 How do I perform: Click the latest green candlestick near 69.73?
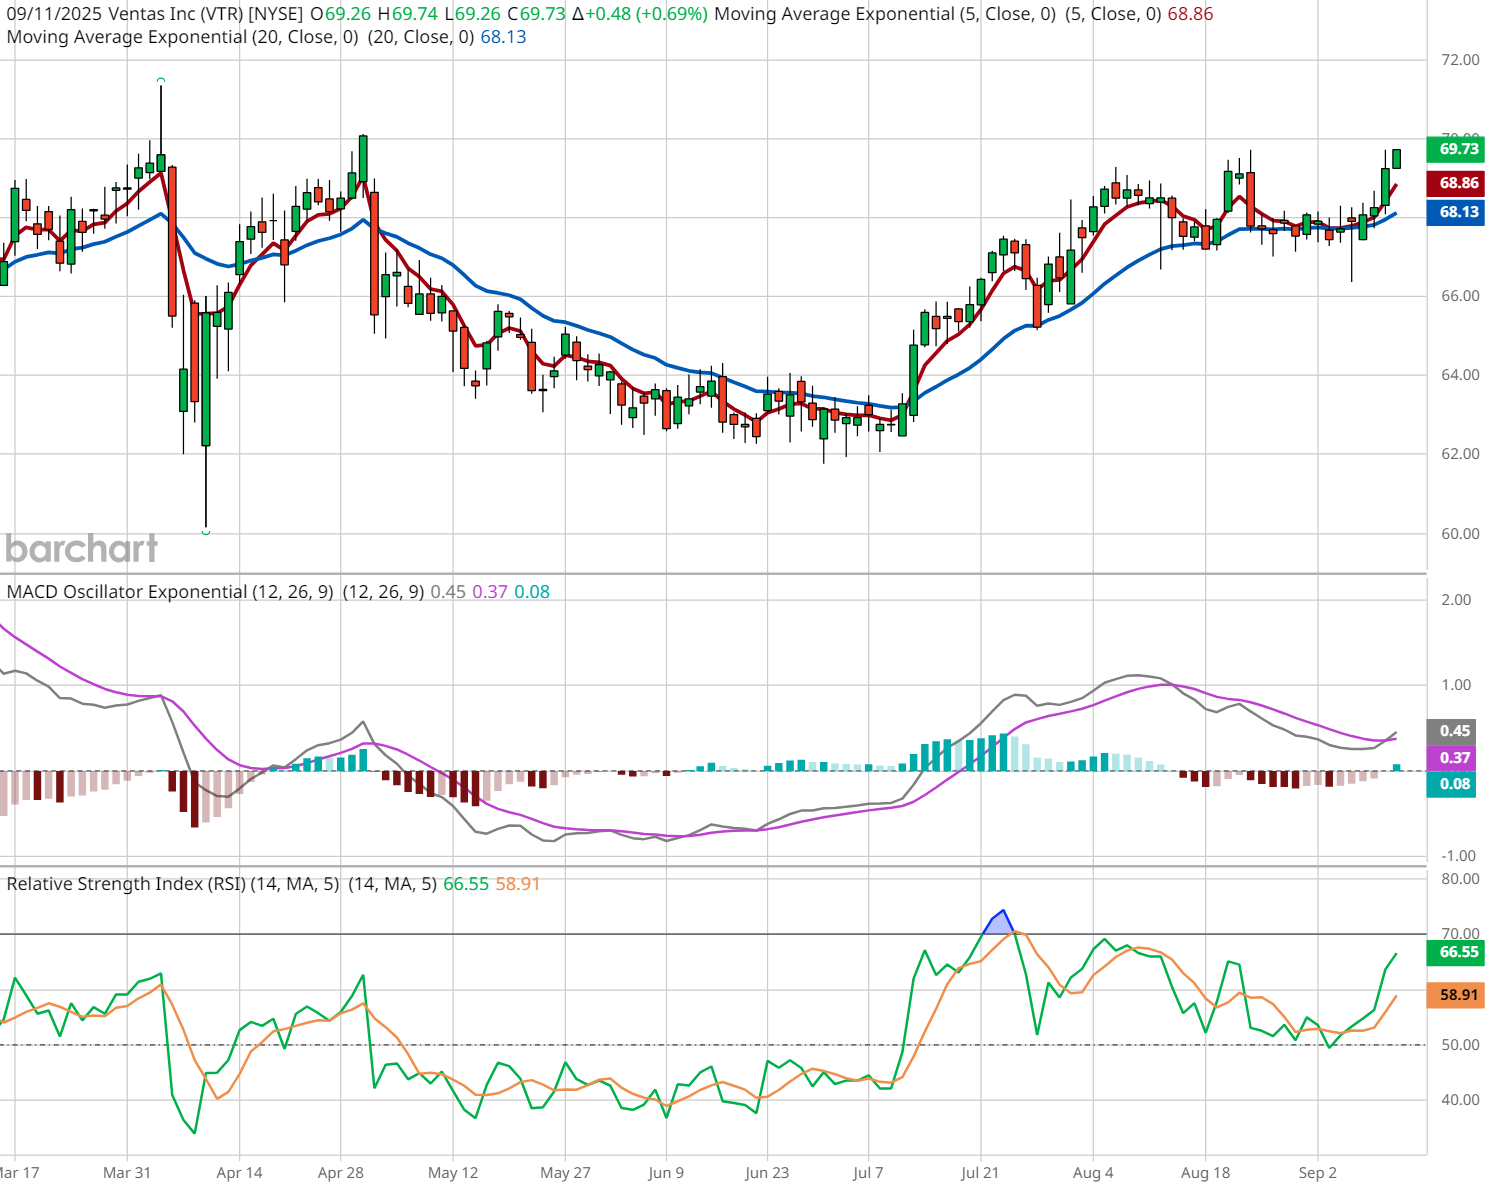pos(1396,158)
